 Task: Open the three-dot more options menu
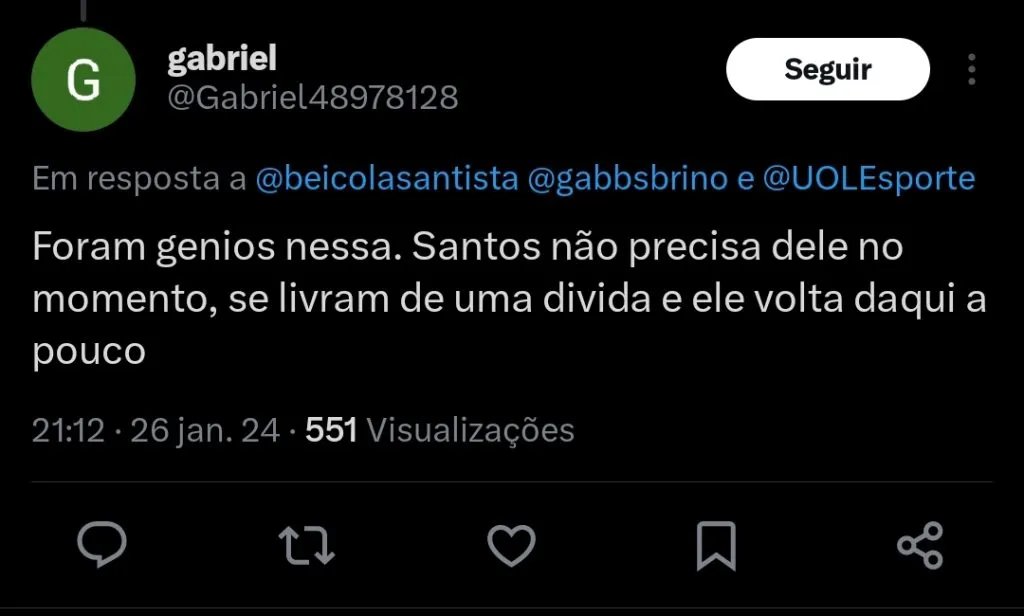(x=971, y=70)
